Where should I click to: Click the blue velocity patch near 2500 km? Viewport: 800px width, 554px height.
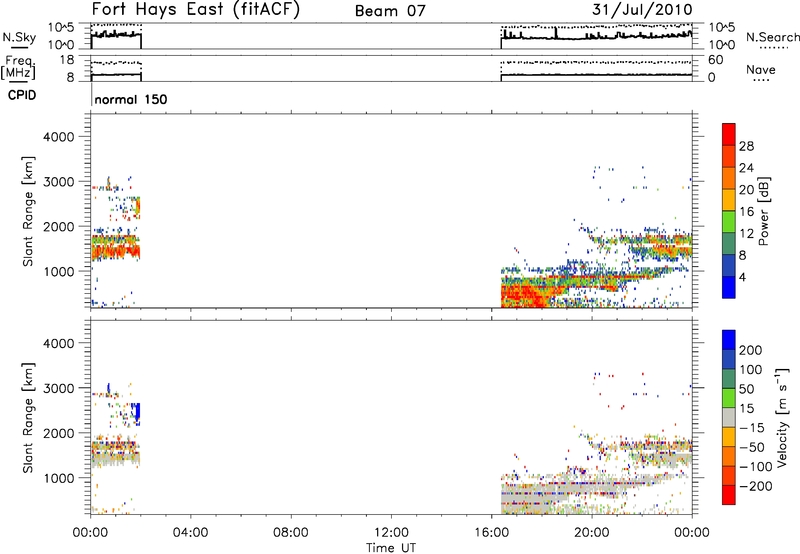136,414
